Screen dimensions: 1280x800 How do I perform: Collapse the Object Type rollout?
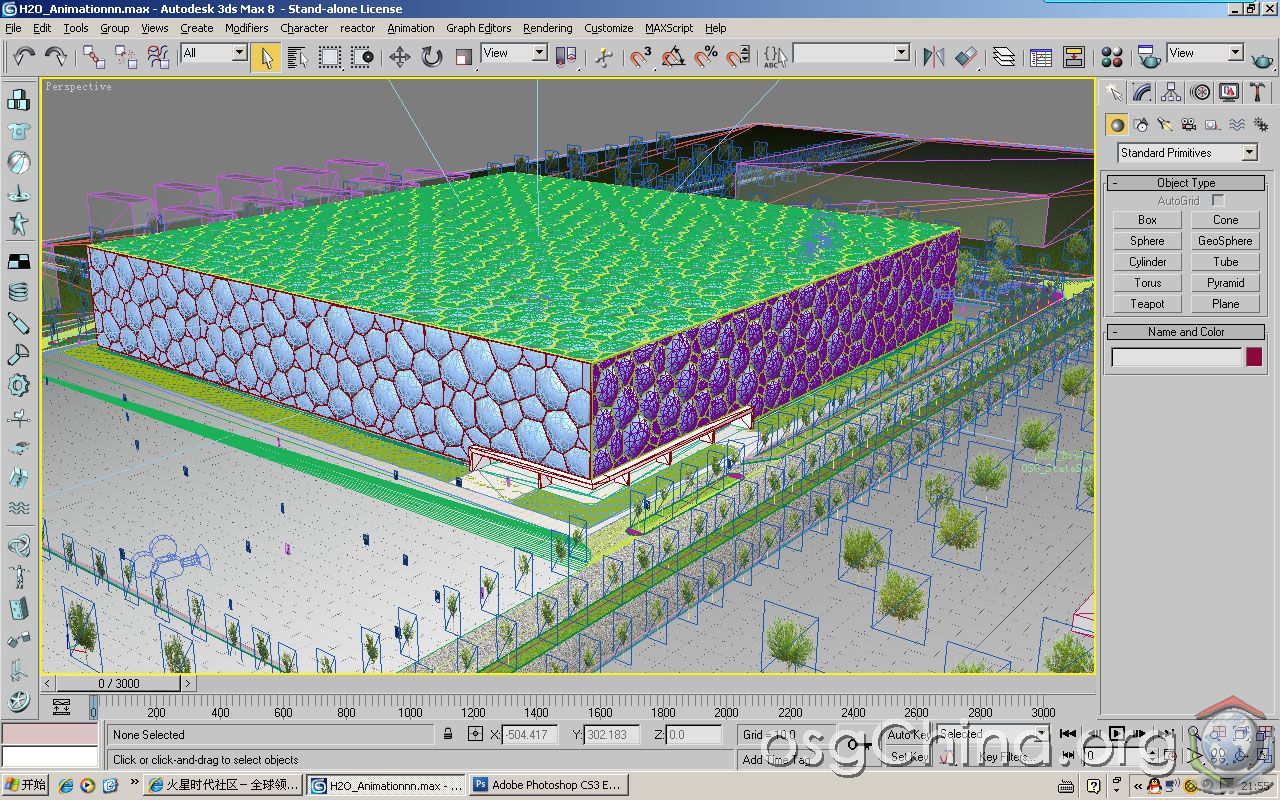coord(1186,183)
